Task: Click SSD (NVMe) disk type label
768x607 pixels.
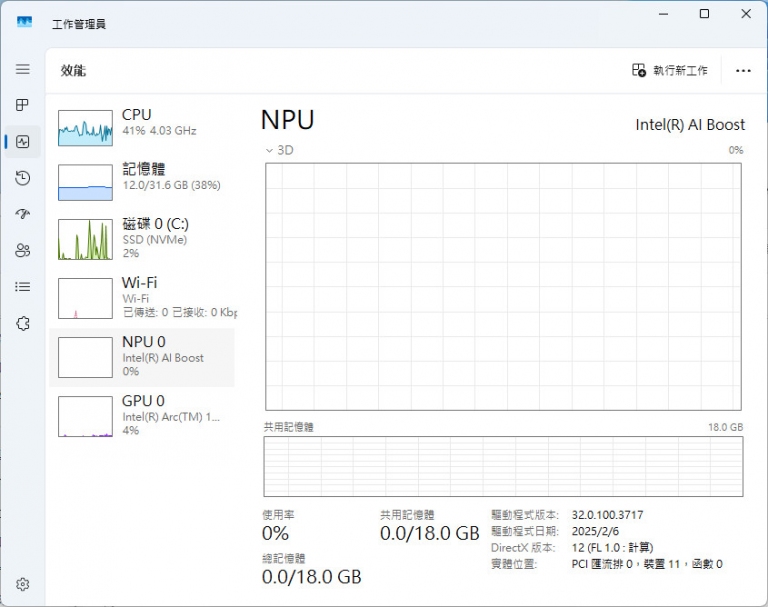Action: tap(155, 240)
